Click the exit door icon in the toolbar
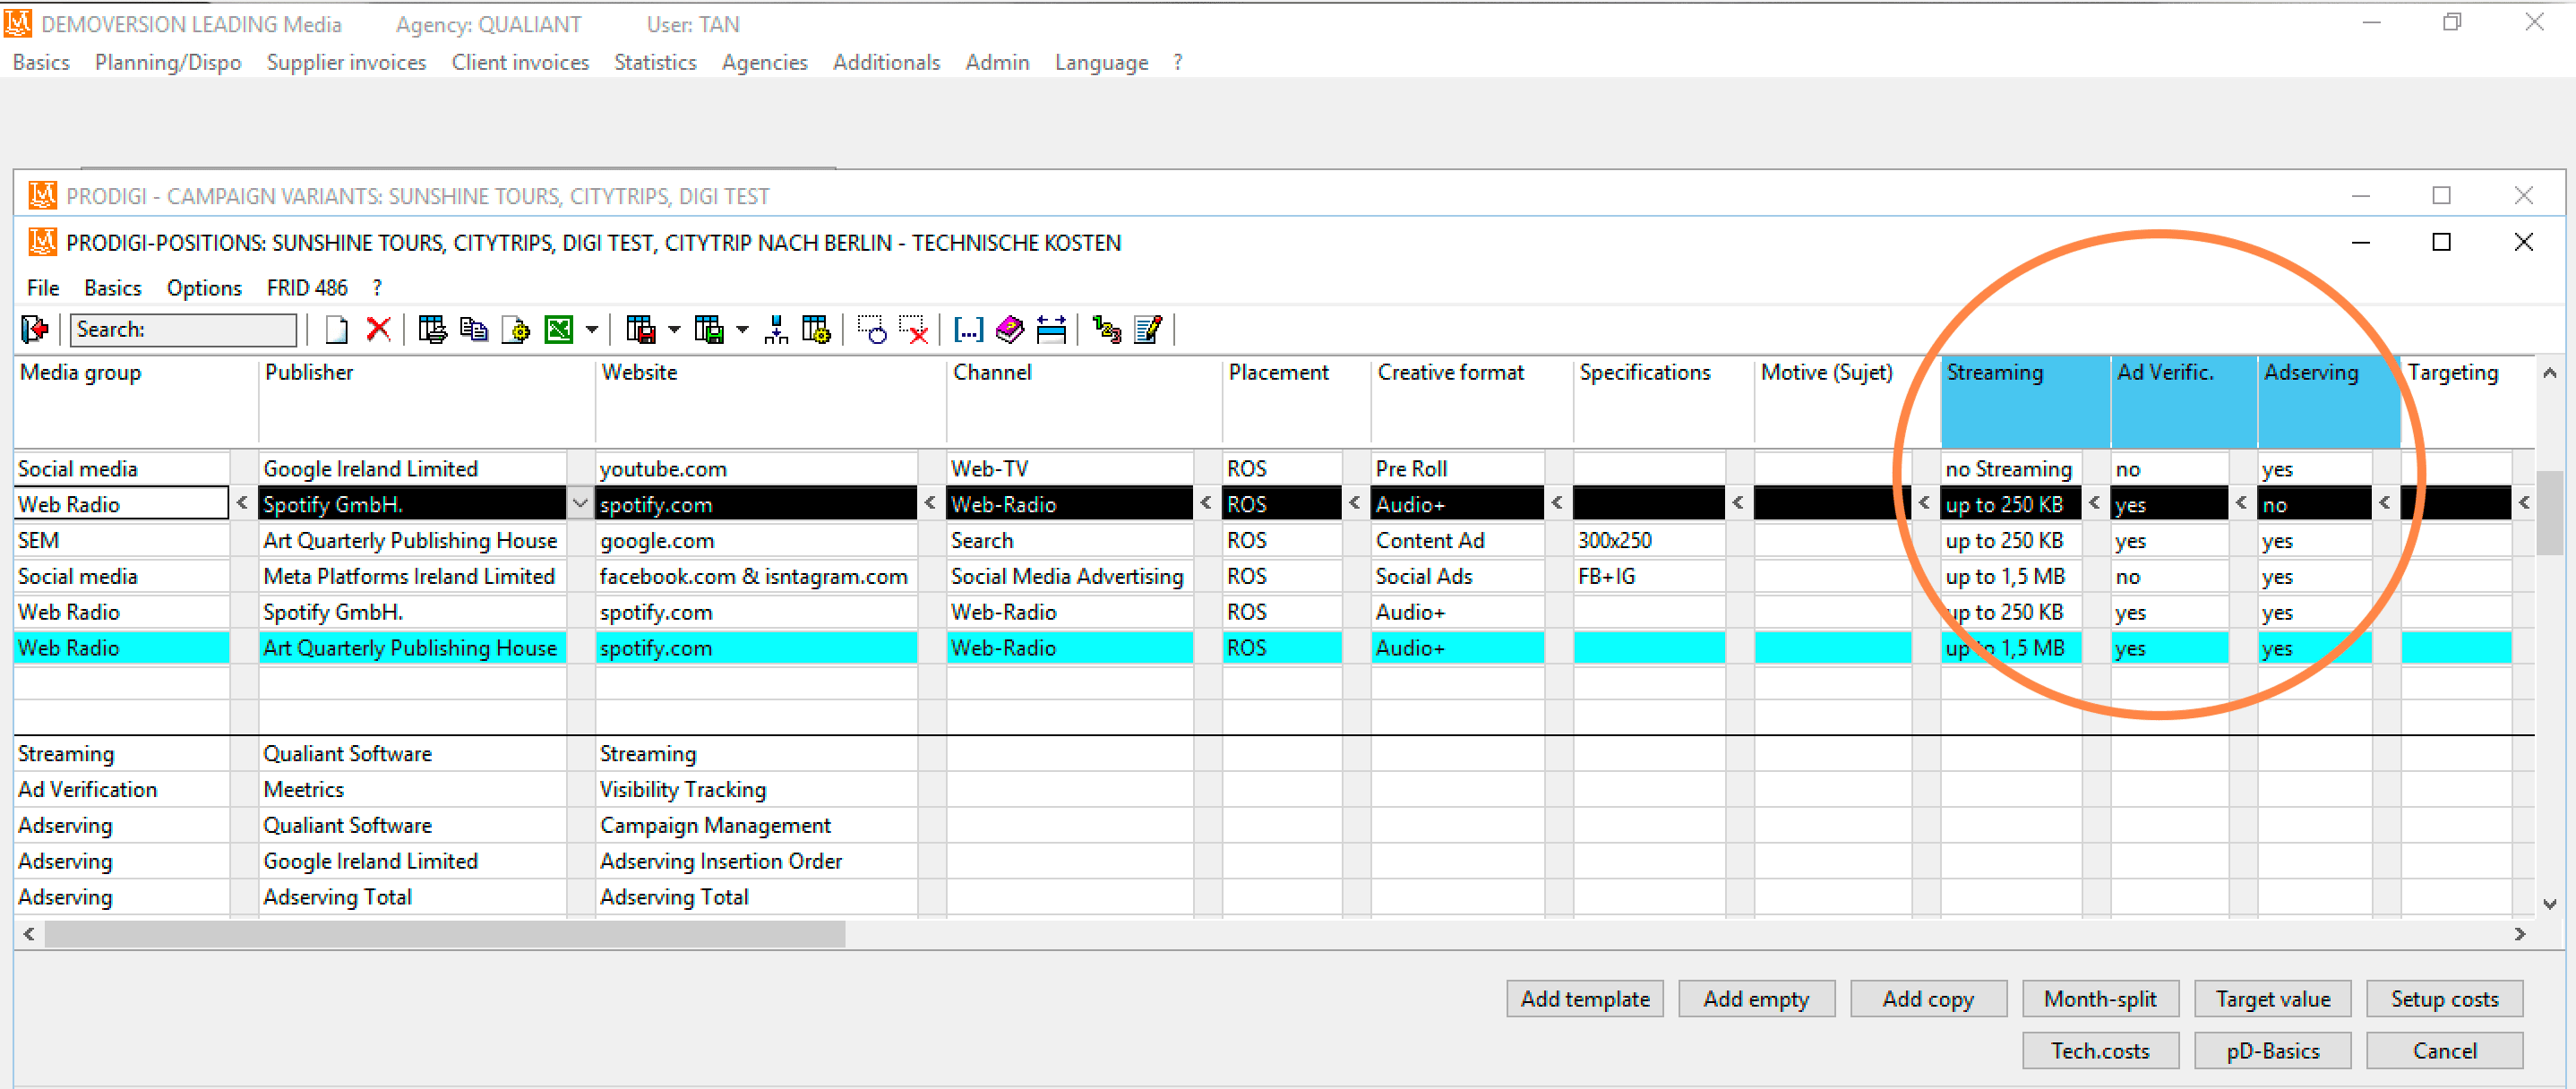This screenshot has height=1089, width=2576. click(34, 329)
